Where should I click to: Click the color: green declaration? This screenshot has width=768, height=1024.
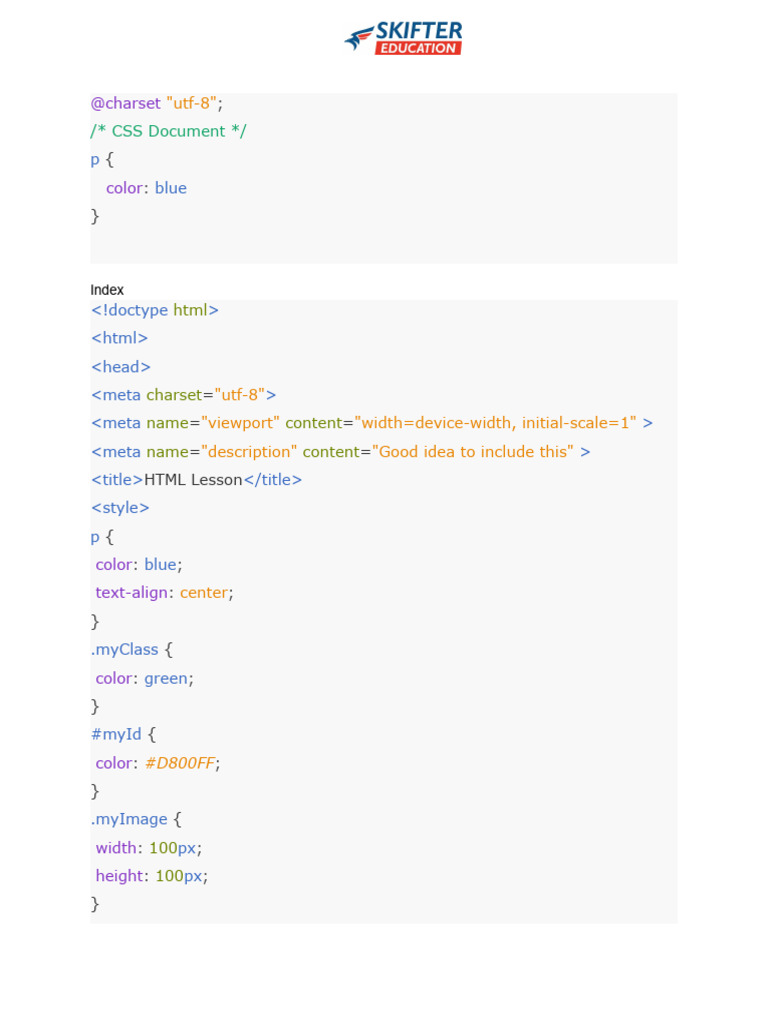pyautogui.click(x=144, y=678)
